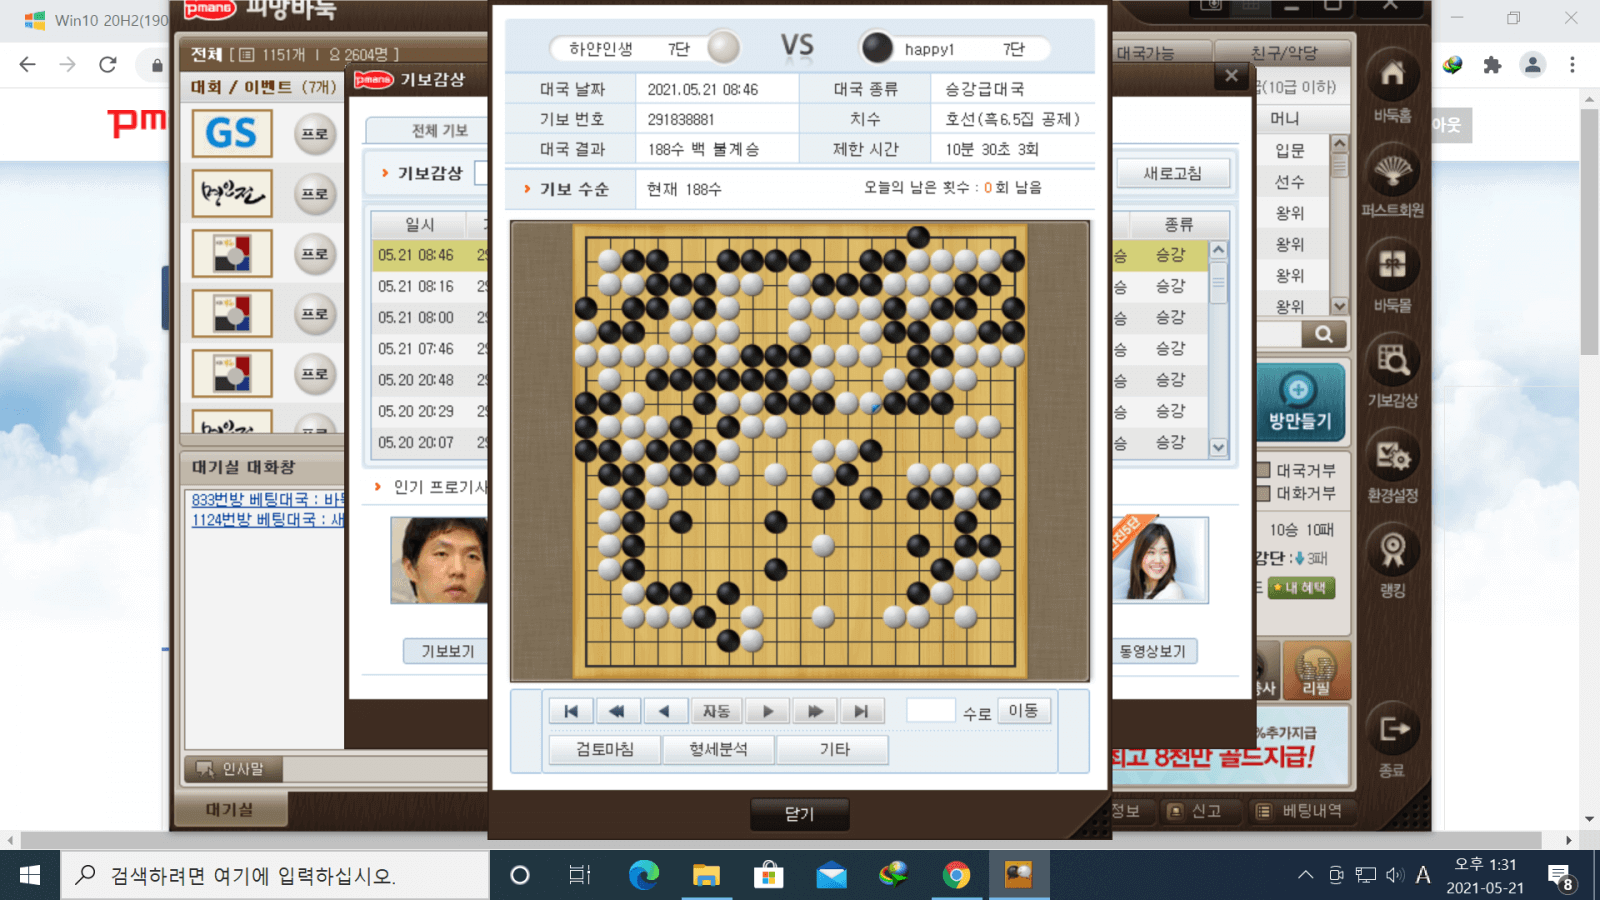
Task: Click the taskbar search box
Action: point(275,875)
